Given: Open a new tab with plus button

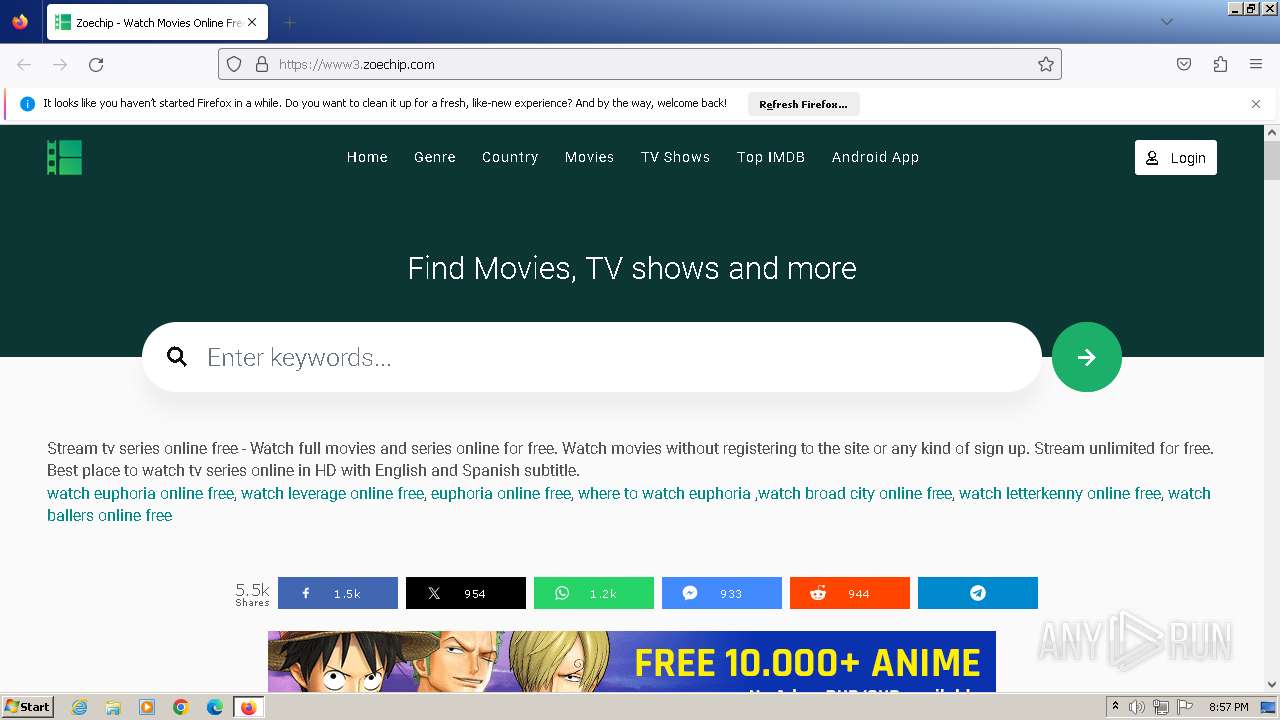Looking at the screenshot, I should [x=289, y=22].
